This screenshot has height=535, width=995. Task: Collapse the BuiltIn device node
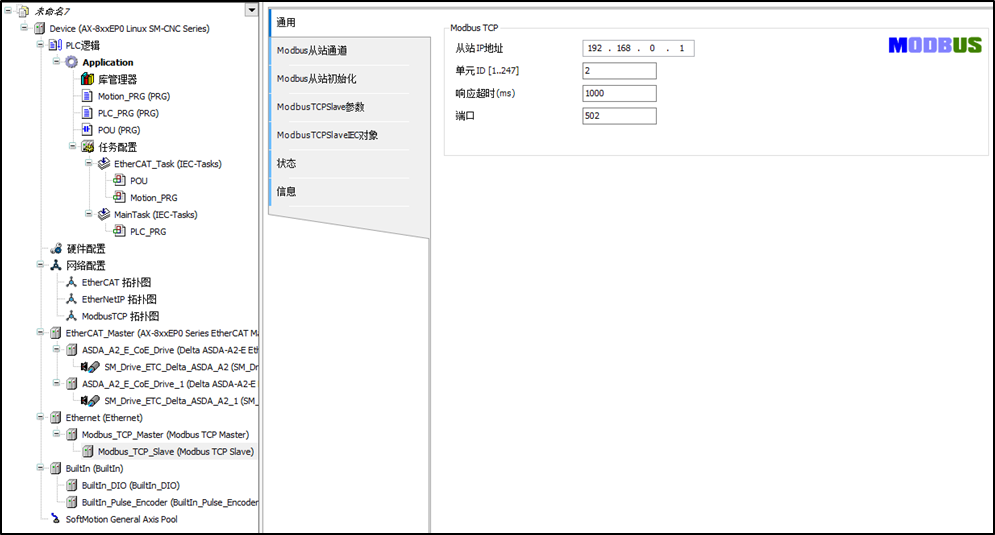(41, 468)
